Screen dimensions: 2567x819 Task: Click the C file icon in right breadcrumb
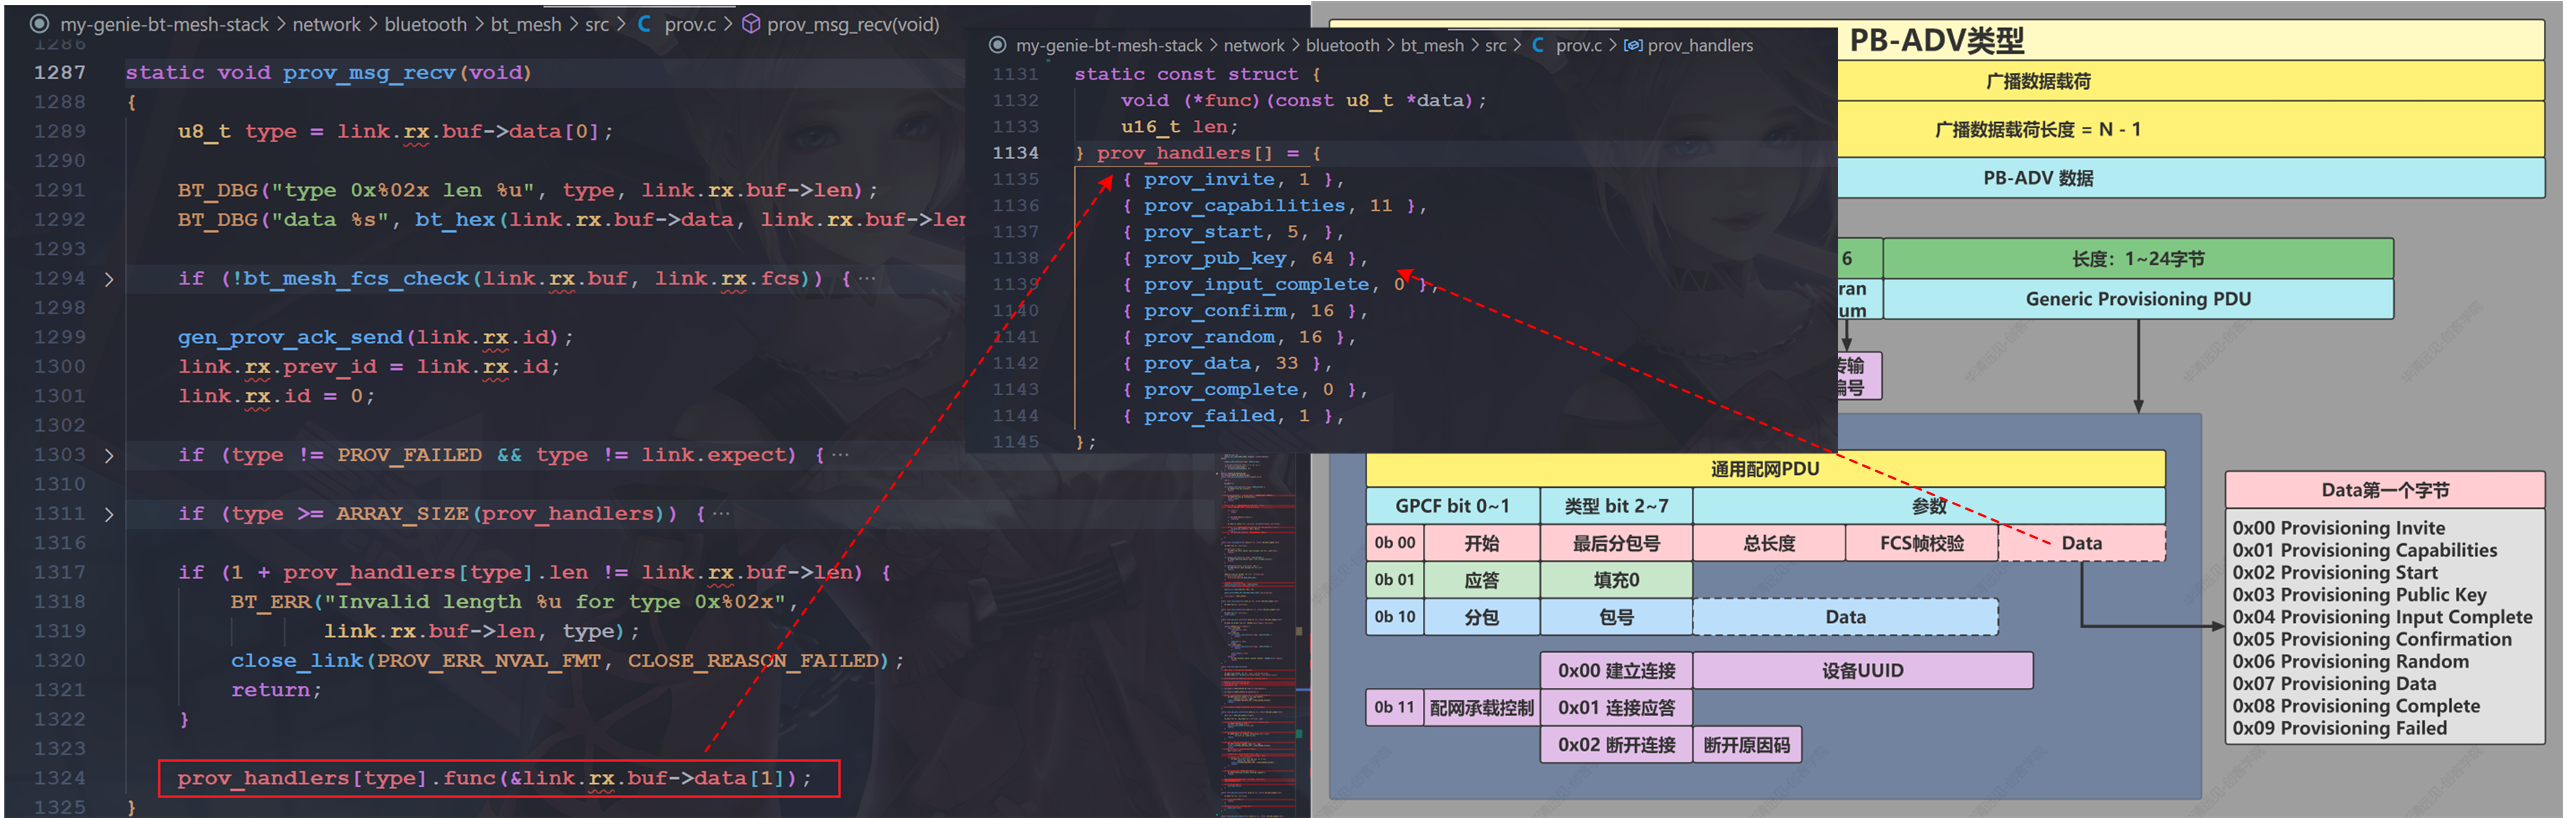1538,45
